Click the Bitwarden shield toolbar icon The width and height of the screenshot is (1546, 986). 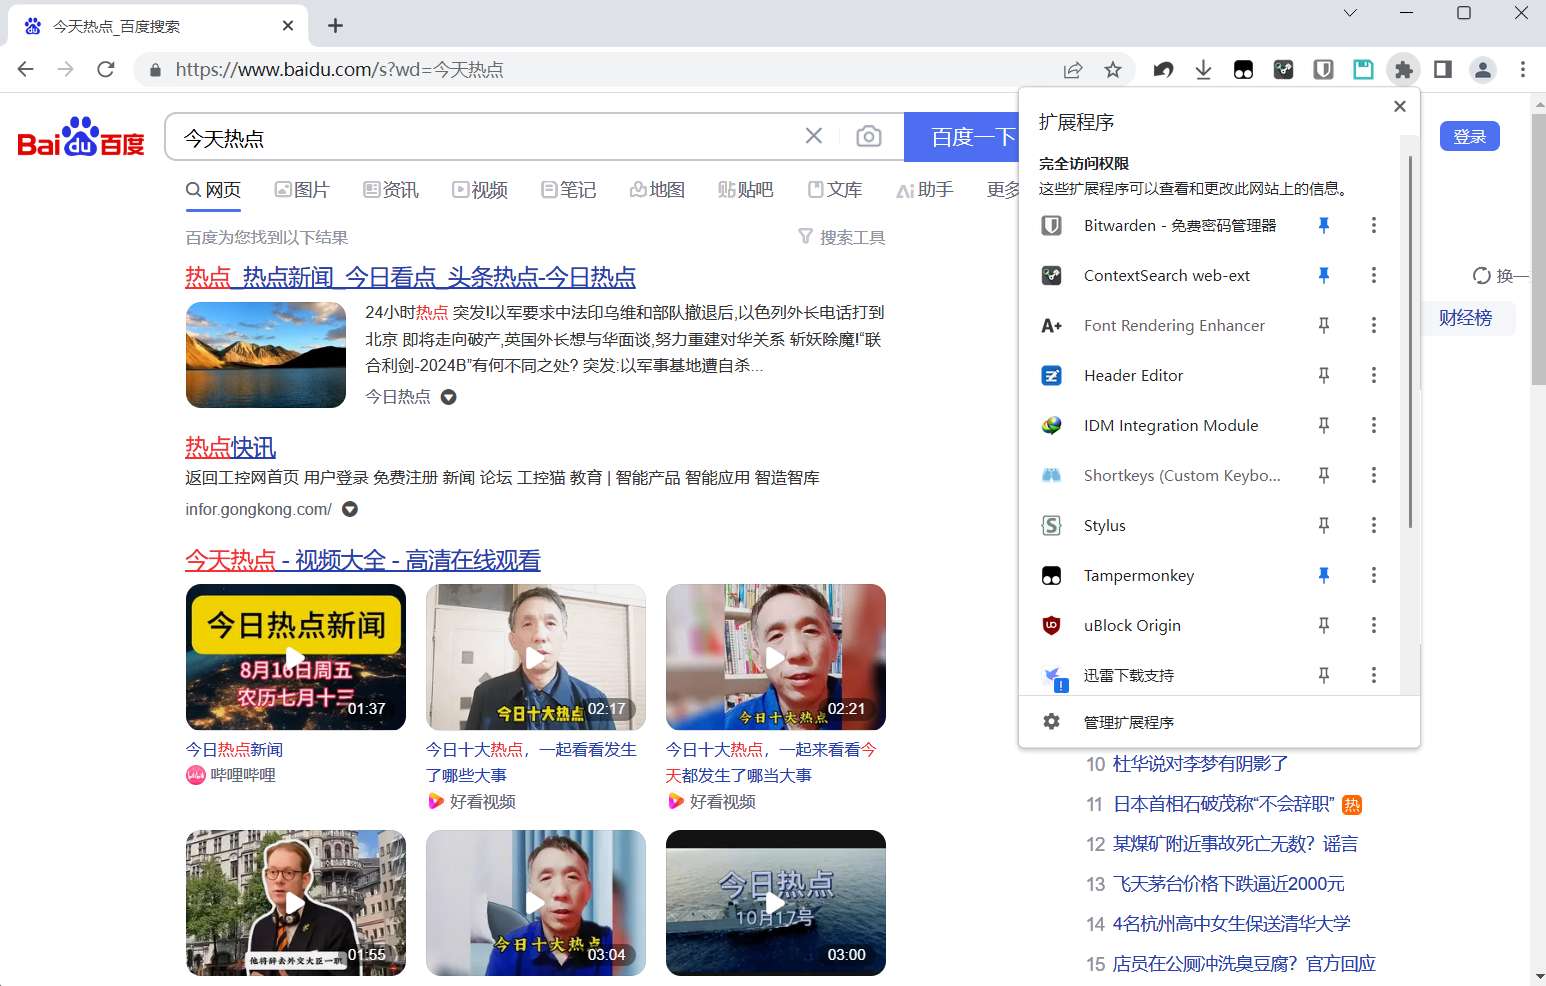1323,69
